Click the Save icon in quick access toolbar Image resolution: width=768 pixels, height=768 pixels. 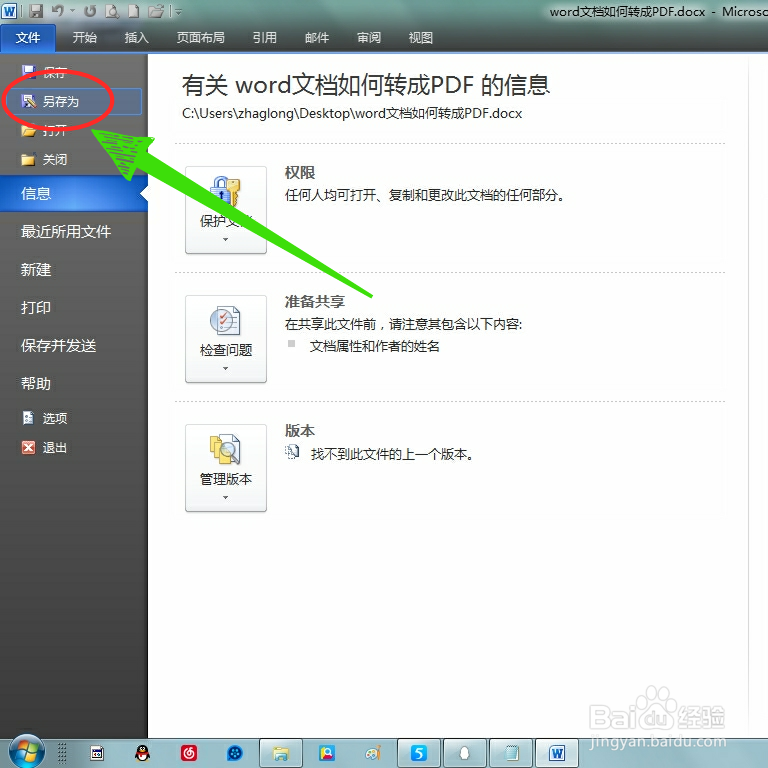coord(36,11)
